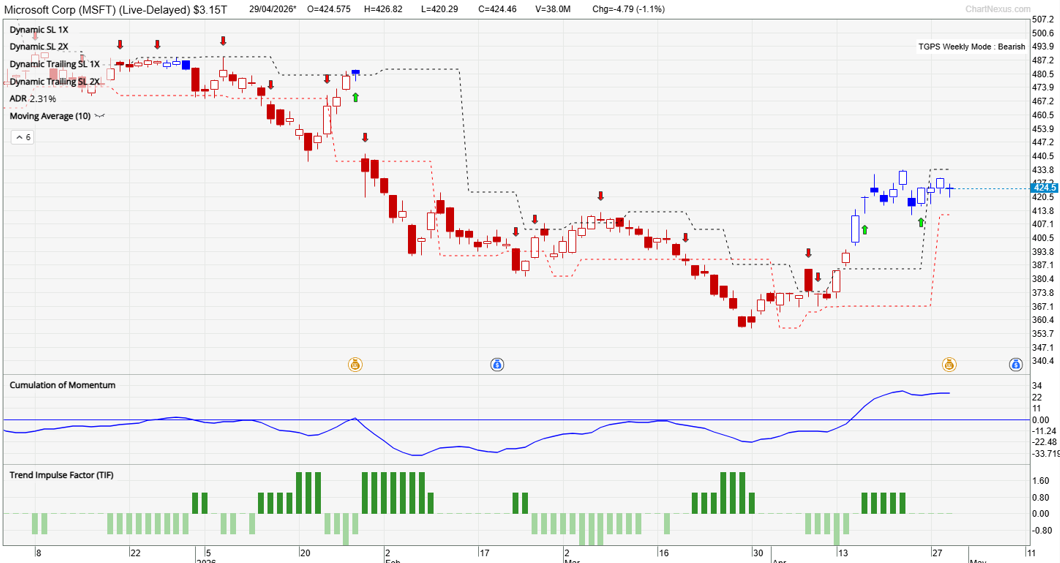Click the $3.15T market cap value
This screenshot has width=1060, height=563.
[210, 9]
